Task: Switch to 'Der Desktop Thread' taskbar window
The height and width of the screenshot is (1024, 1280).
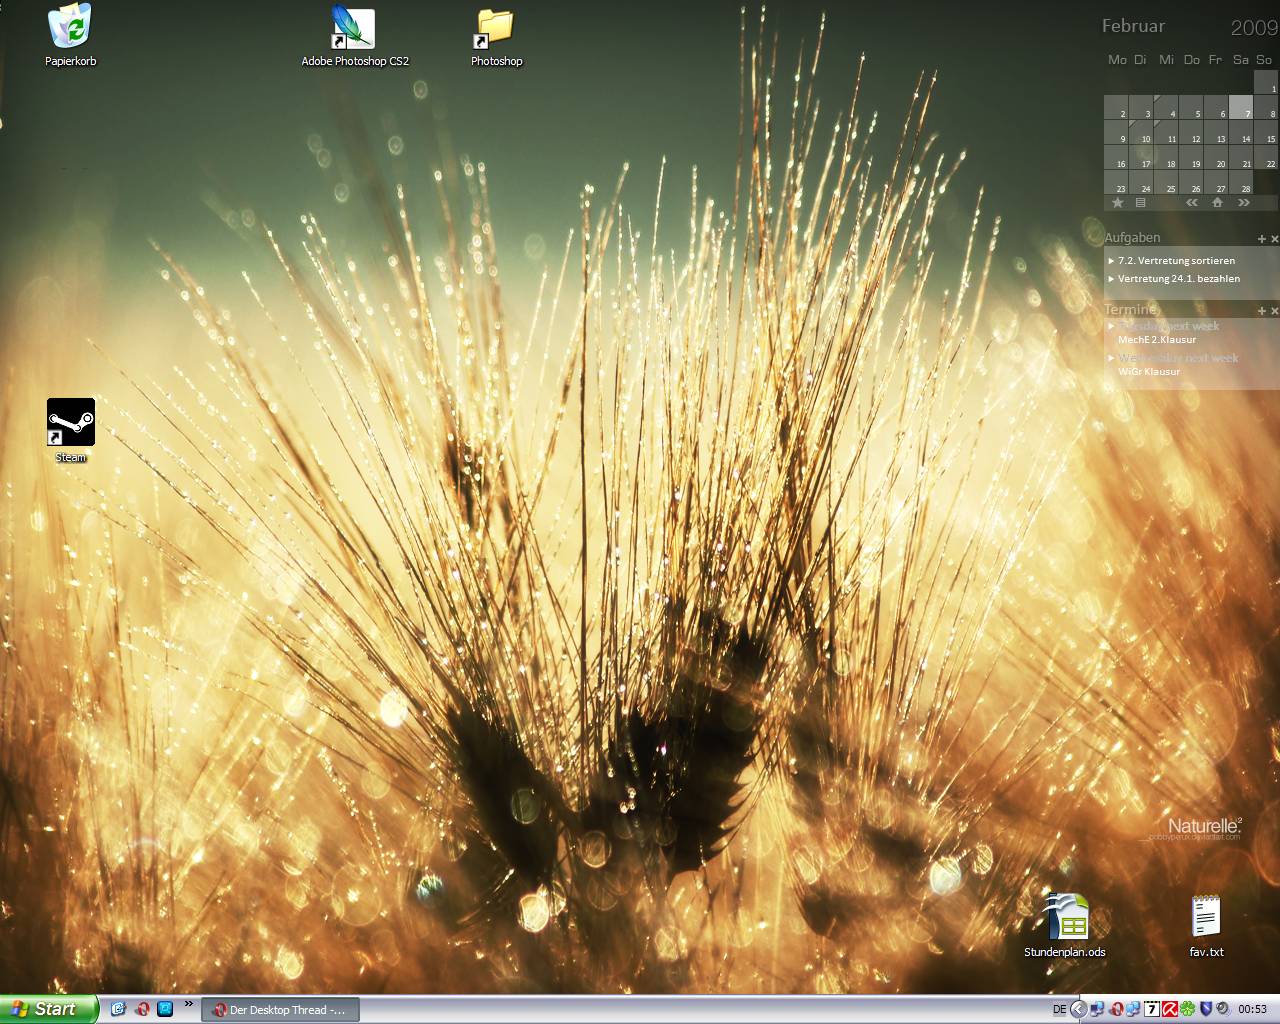Action: click(280, 1010)
